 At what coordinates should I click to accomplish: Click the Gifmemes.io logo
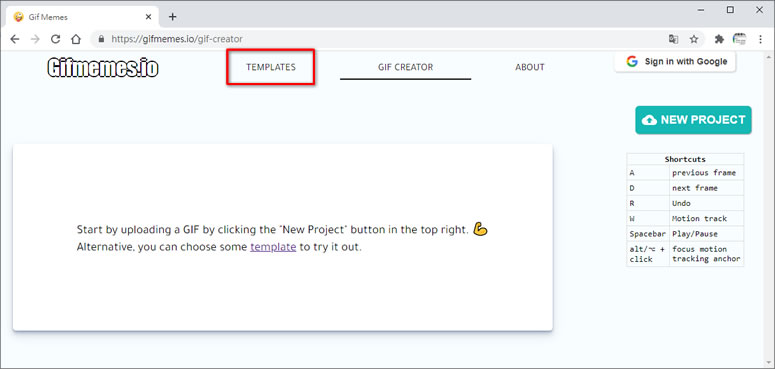[103, 68]
